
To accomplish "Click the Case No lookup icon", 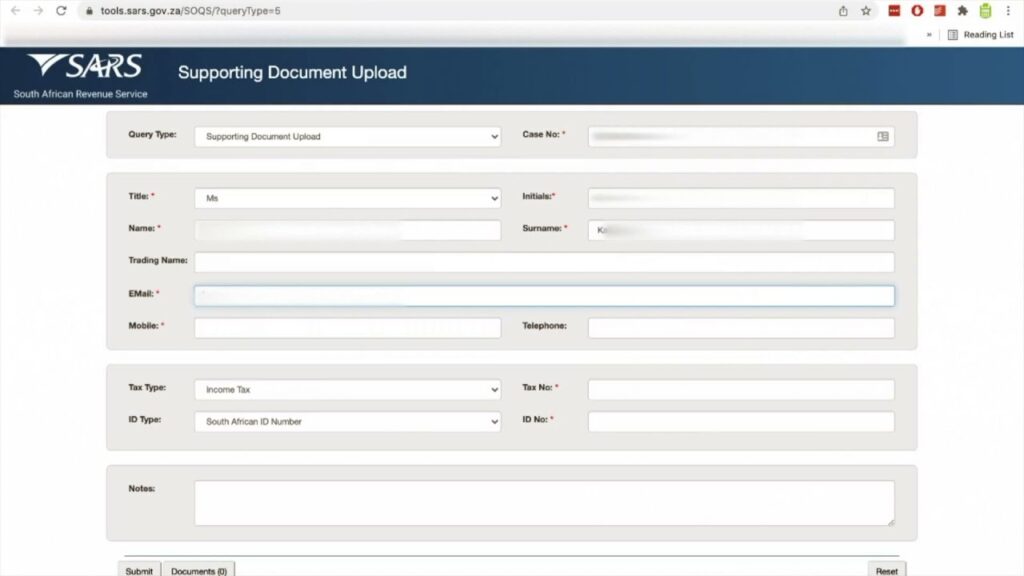I will 883,136.
